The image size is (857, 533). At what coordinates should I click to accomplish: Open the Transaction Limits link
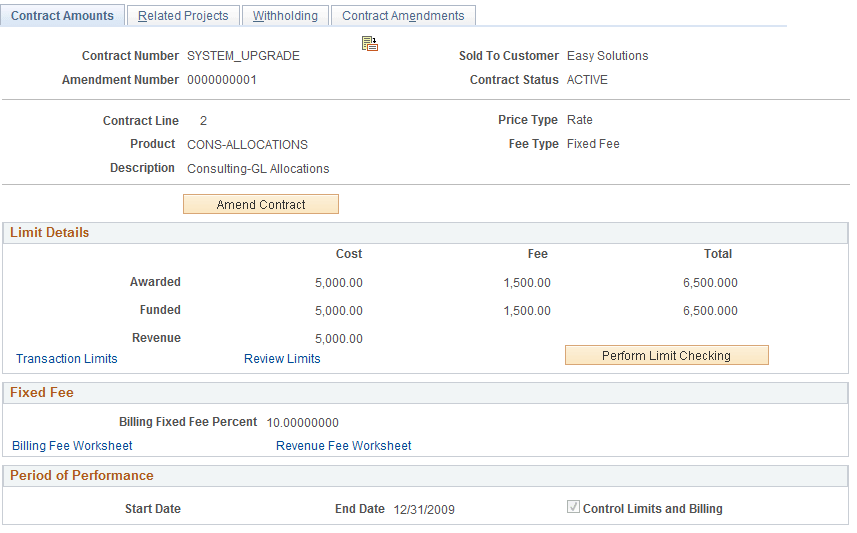pyautogui.click(x=67, y=359)
